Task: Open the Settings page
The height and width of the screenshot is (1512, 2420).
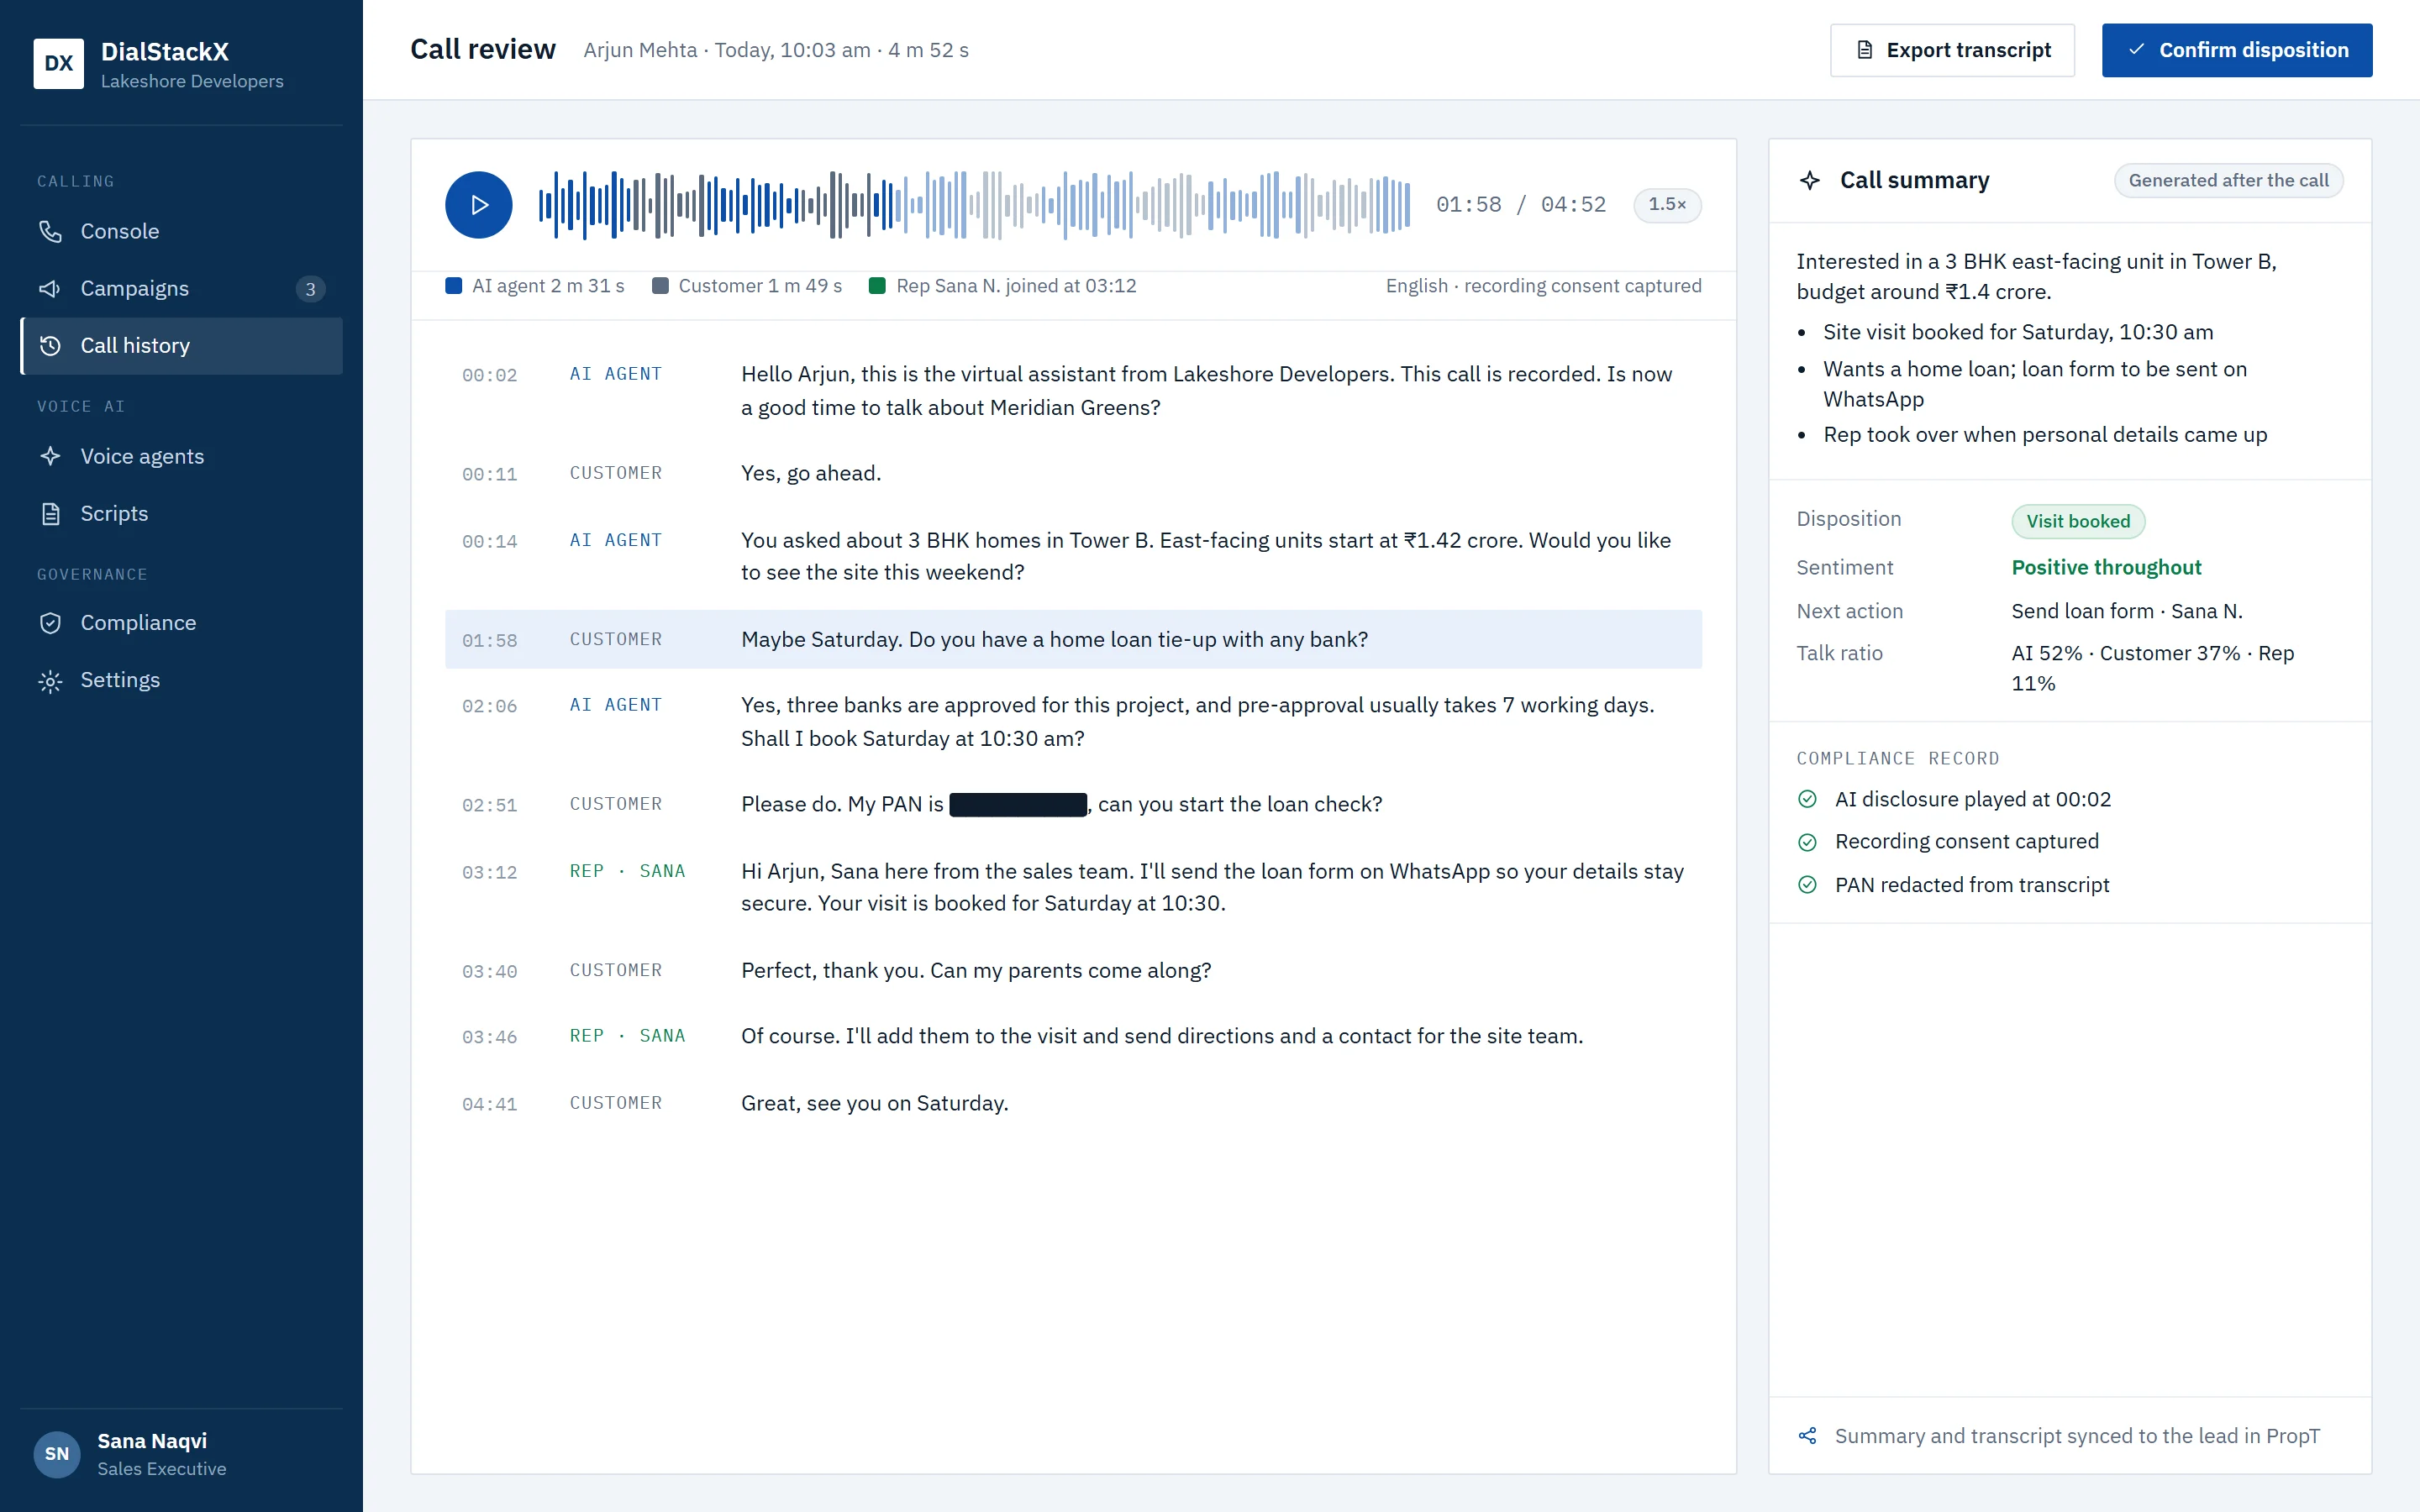Action: tap(181, 680)
